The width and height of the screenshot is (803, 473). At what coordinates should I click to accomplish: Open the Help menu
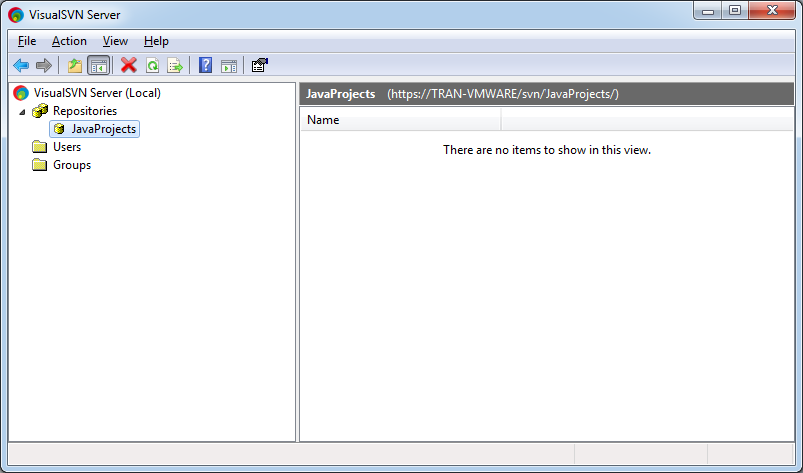[x=156, y=41]
